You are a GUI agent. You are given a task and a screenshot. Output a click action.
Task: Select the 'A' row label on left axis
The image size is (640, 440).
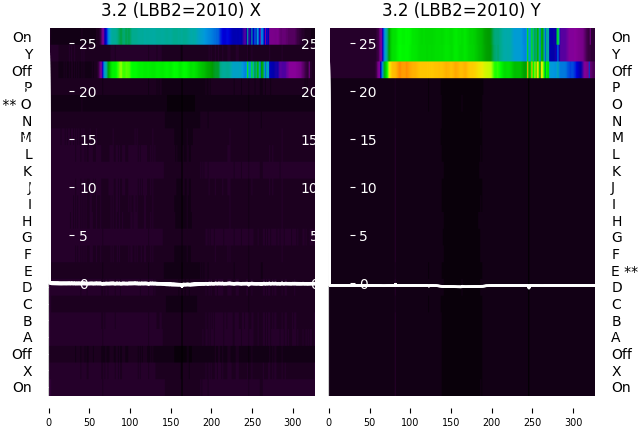[27, 338]
